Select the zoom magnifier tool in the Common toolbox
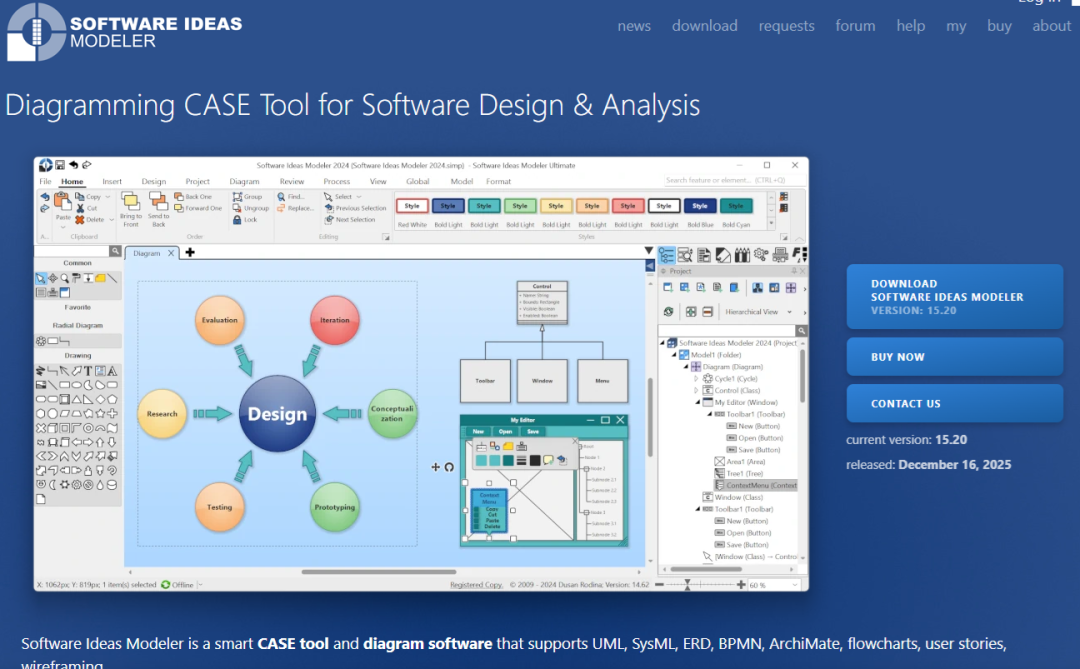 click(64, 278)
